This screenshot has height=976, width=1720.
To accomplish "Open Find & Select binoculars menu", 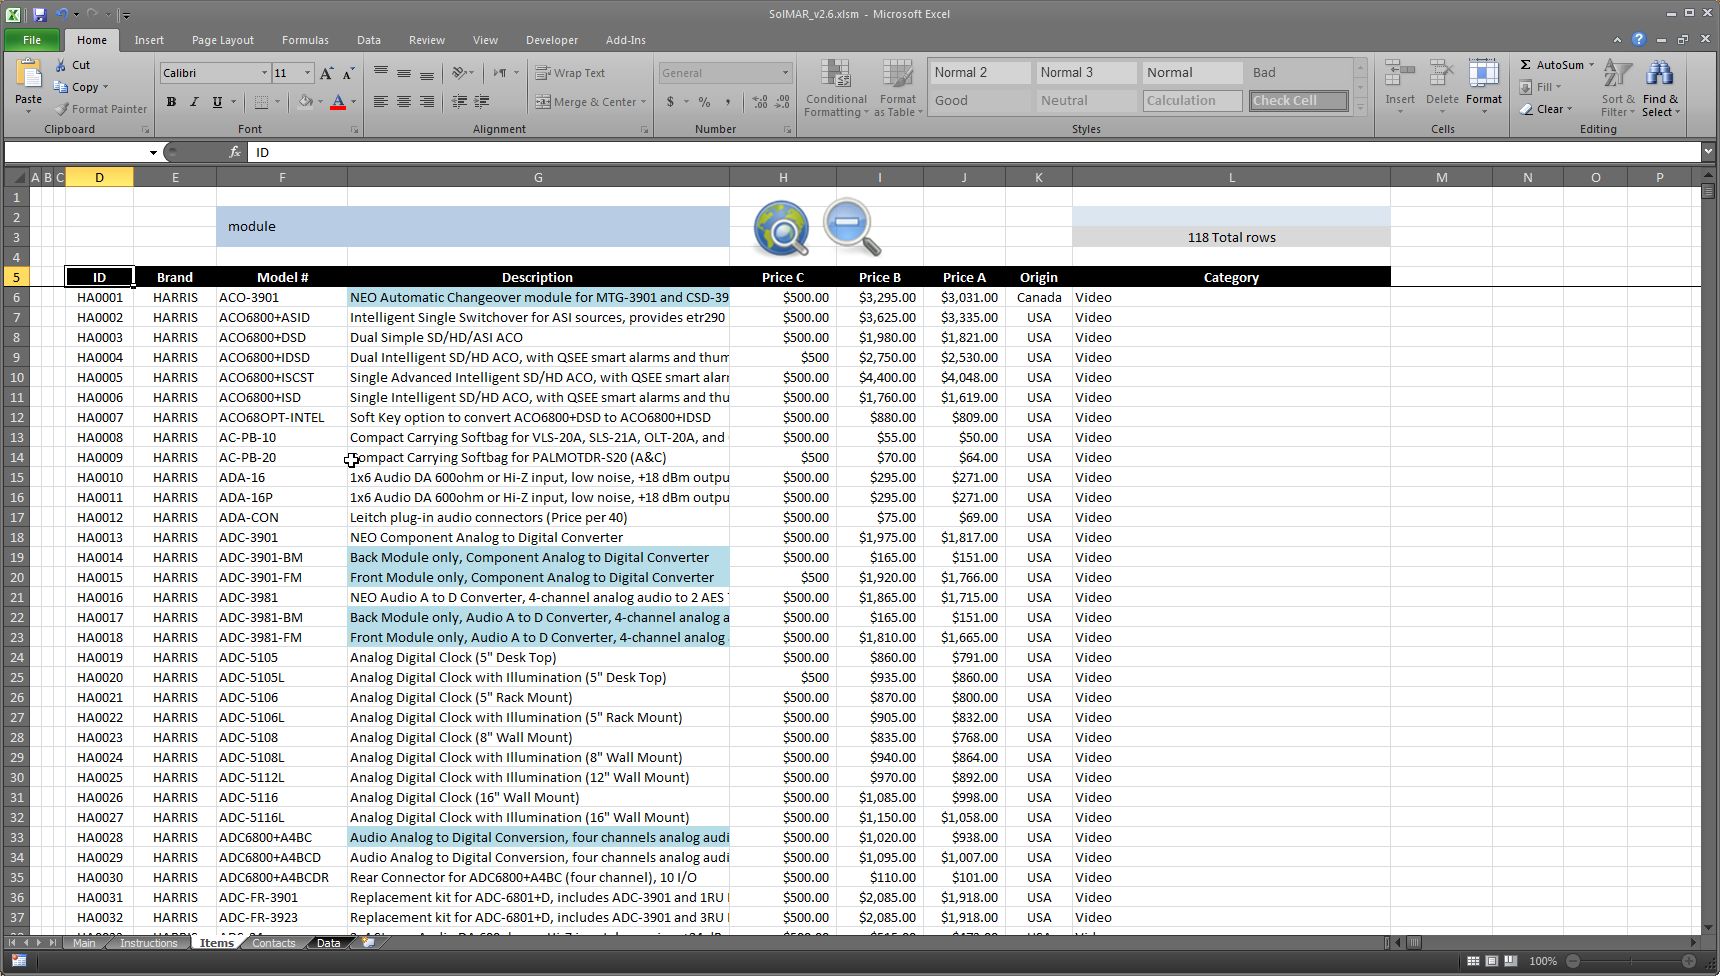I will (1661, 88).
